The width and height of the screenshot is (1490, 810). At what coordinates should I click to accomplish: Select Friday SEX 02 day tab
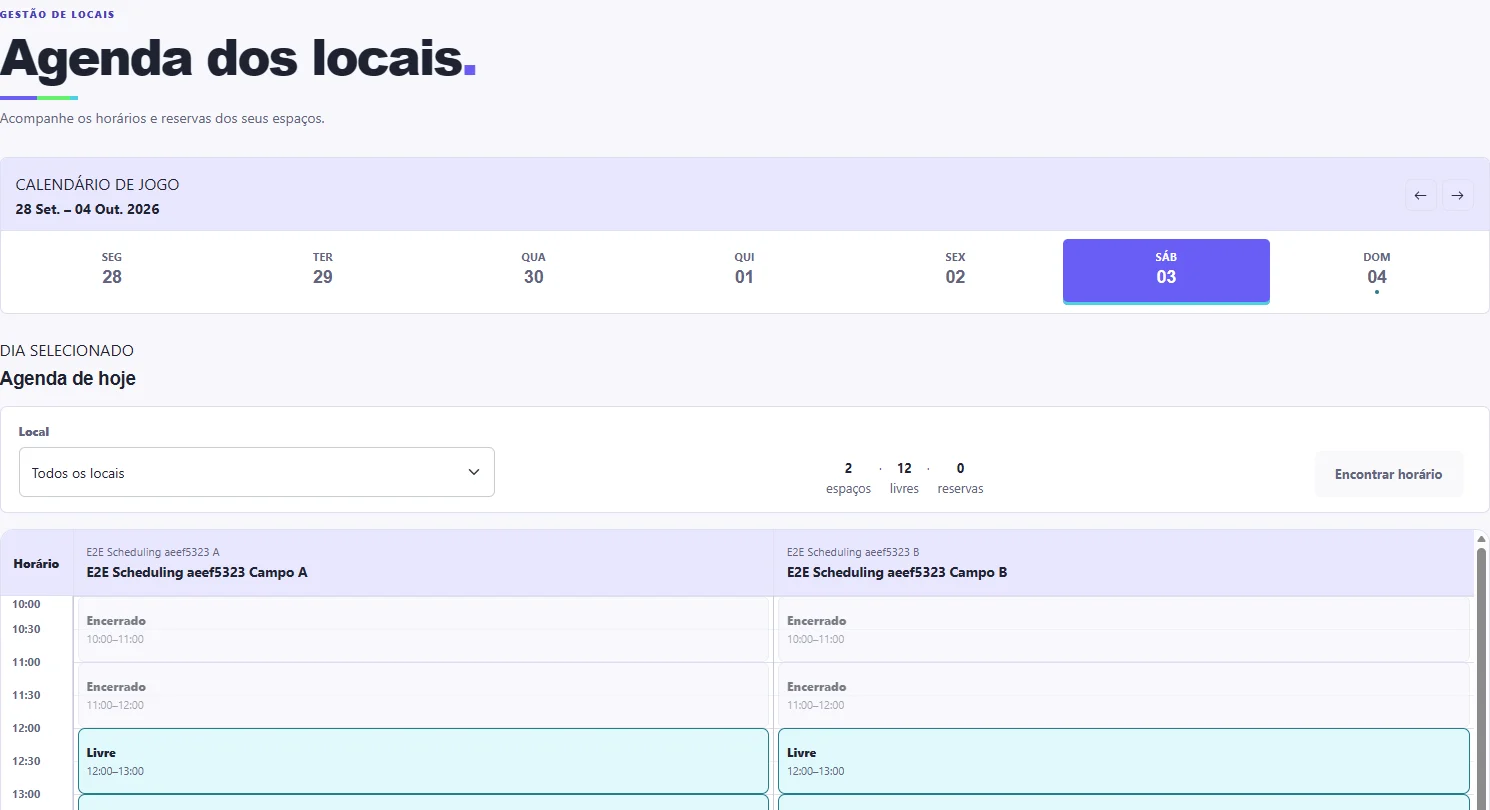[x=955, y=271]
